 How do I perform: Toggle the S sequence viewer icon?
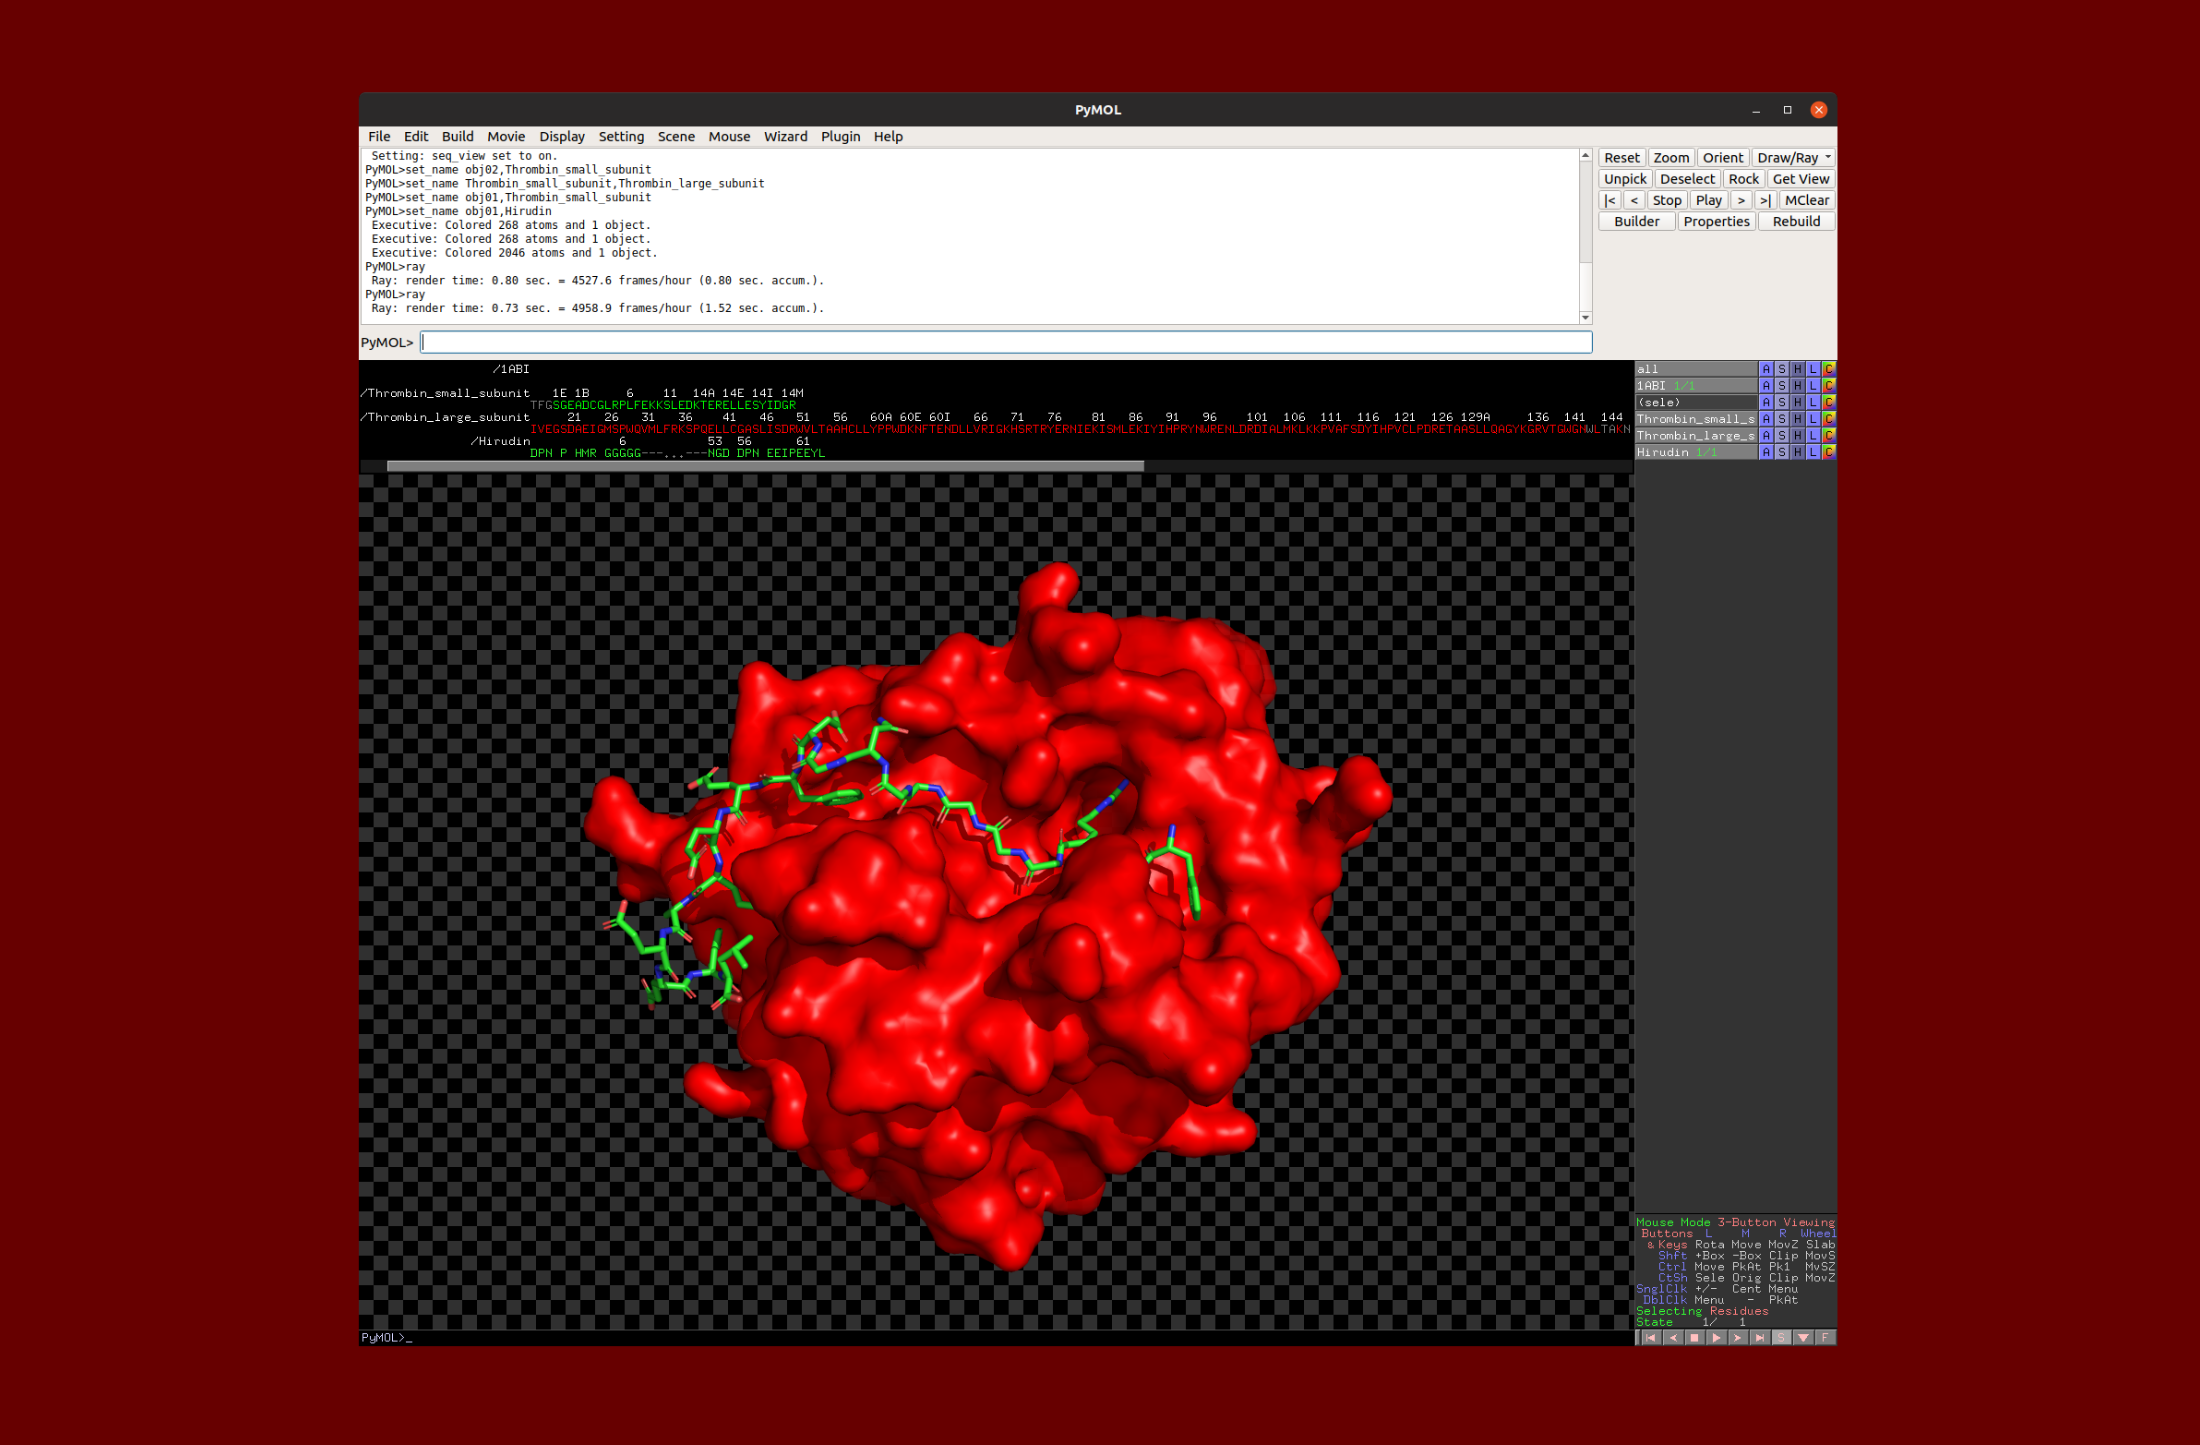click(1781, 1337)
